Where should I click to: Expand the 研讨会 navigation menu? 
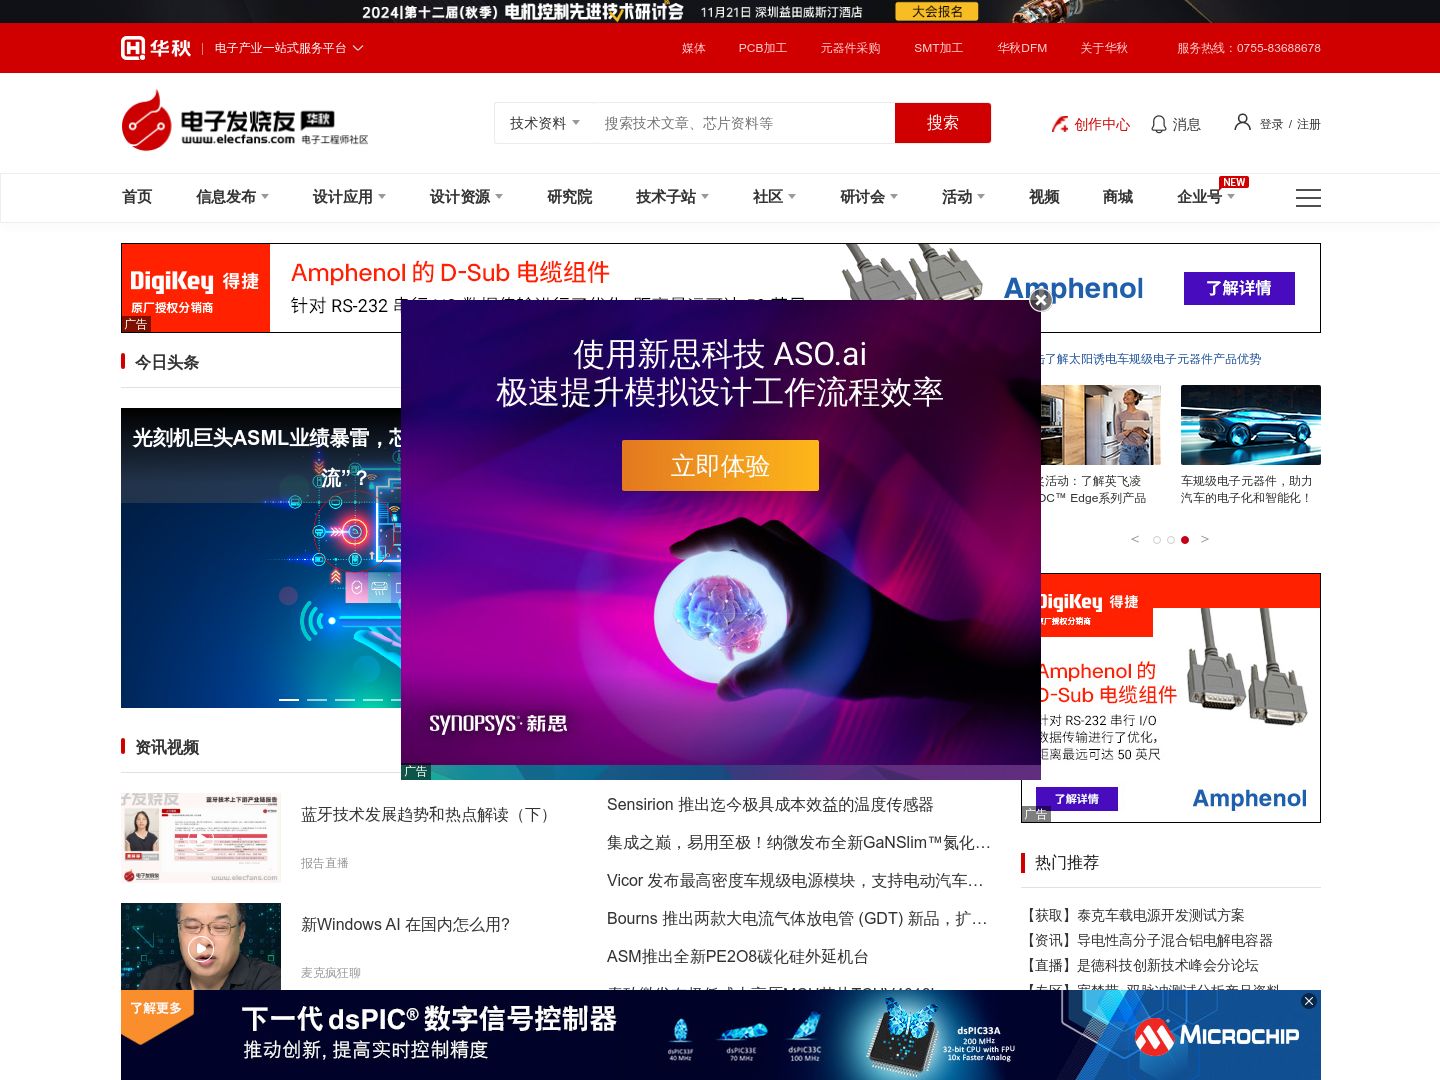(869, 197)
